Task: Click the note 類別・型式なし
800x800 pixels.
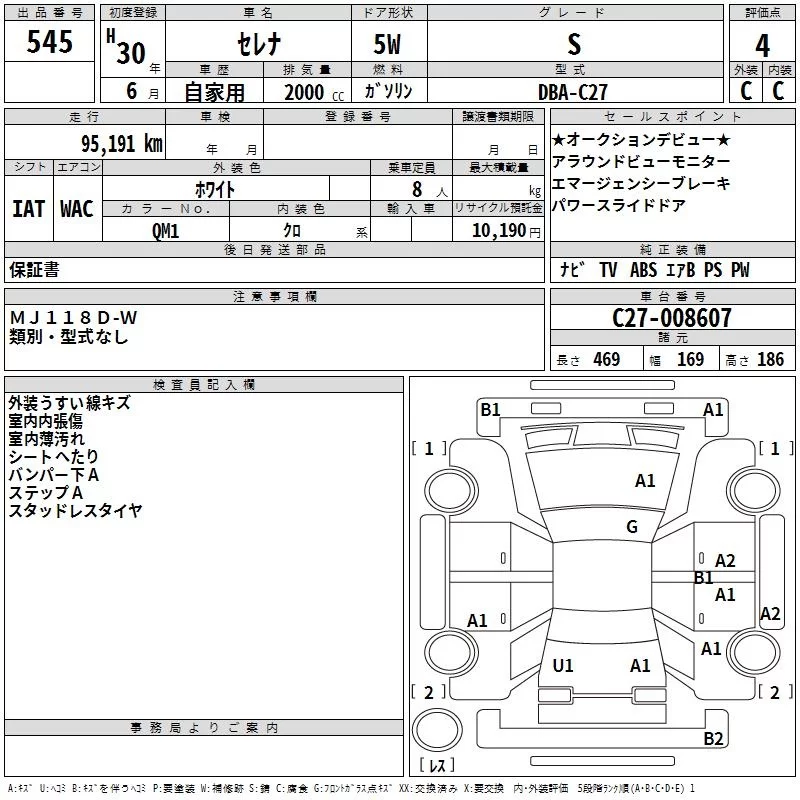Action: 68,336
